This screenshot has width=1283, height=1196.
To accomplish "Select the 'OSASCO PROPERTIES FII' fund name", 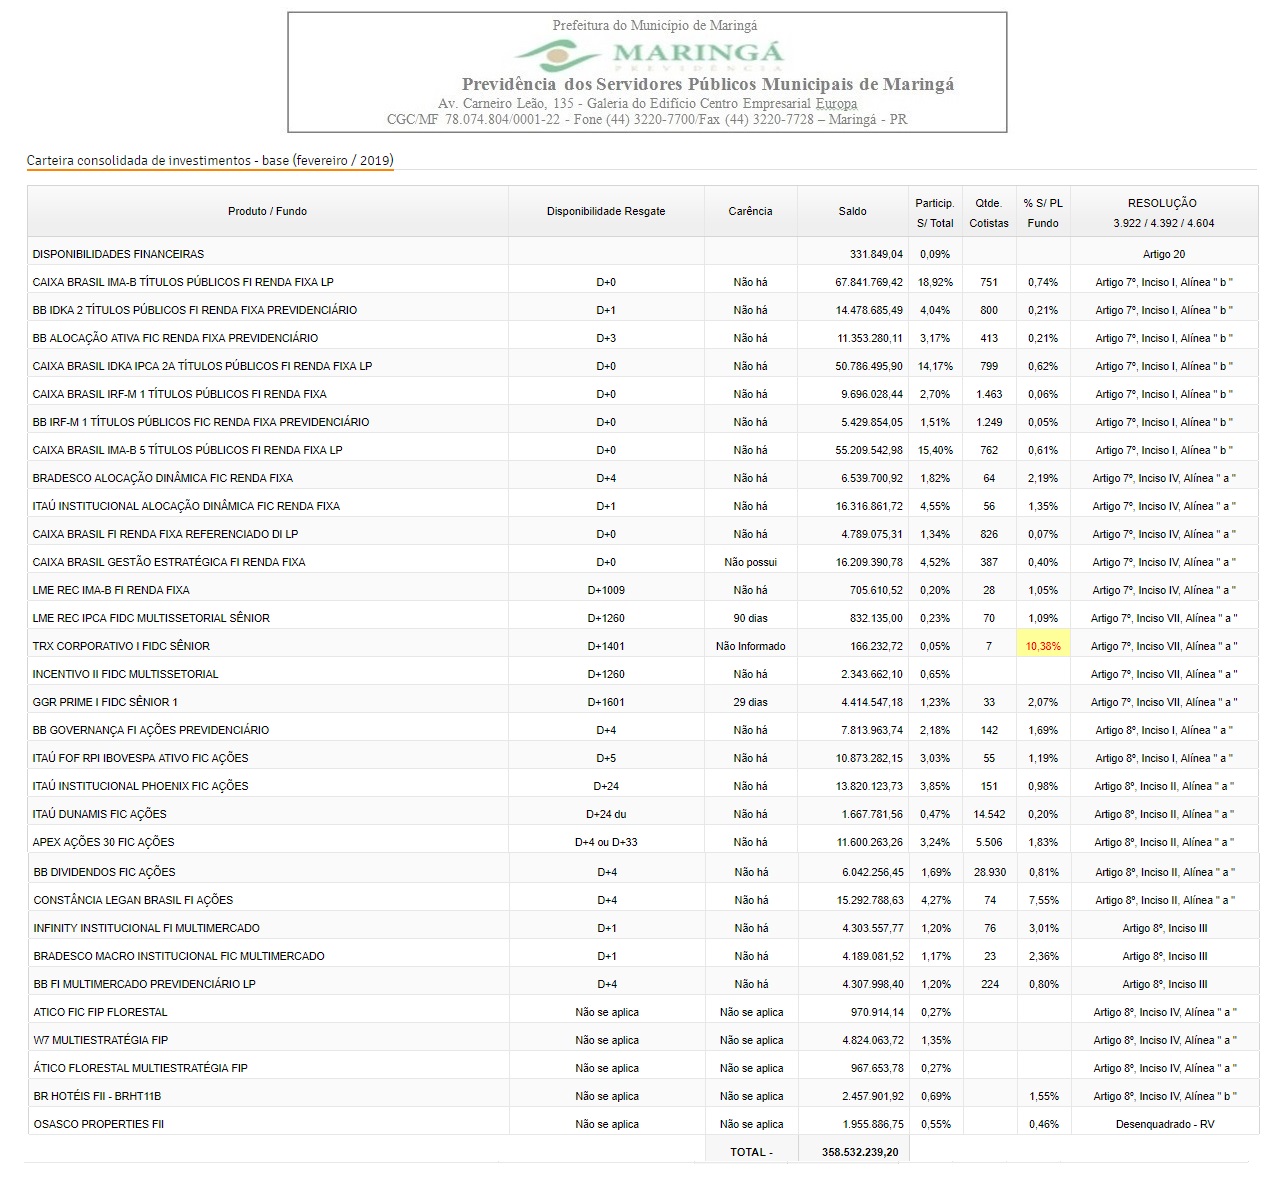I will click(x=99, y=1124).
